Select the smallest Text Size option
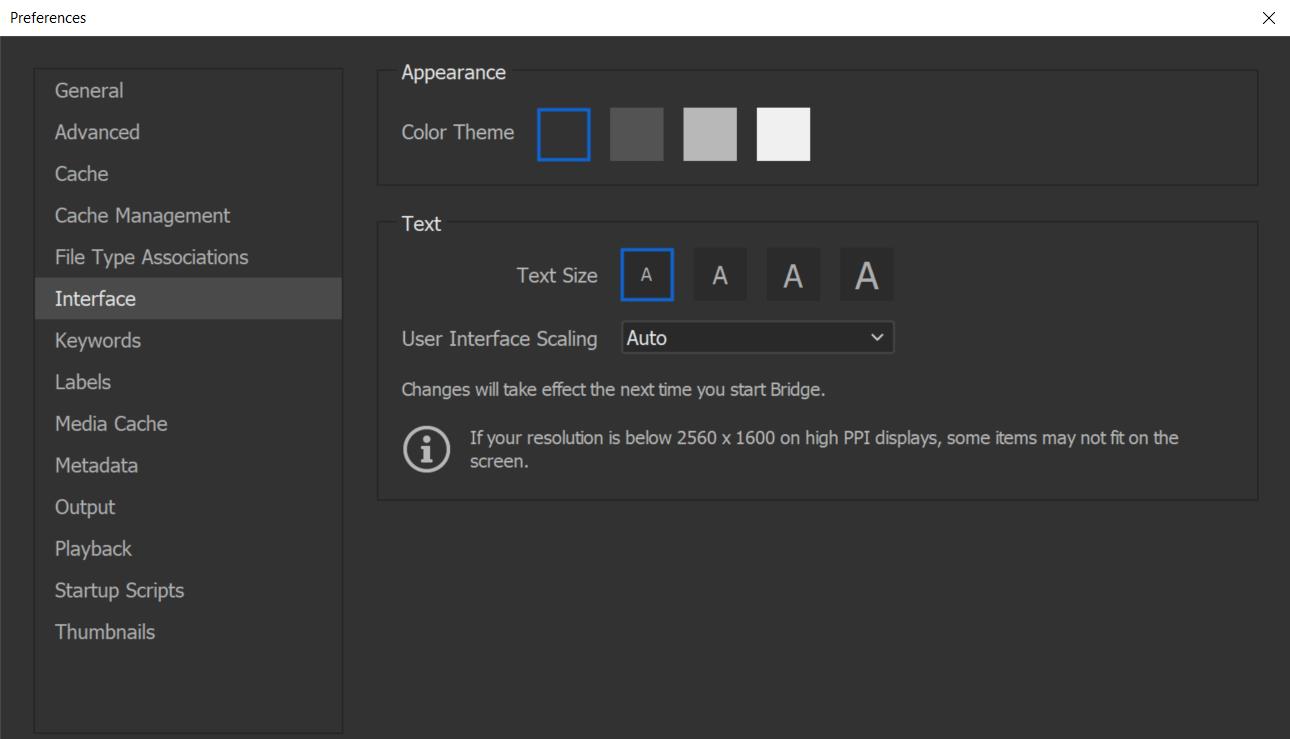Viewport: 1290px width, 739px height. [647, 274]
